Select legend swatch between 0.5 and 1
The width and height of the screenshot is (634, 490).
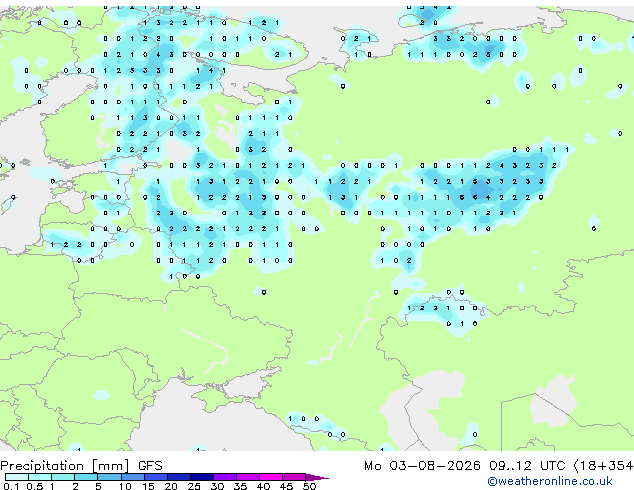click(x=40, y=477)
